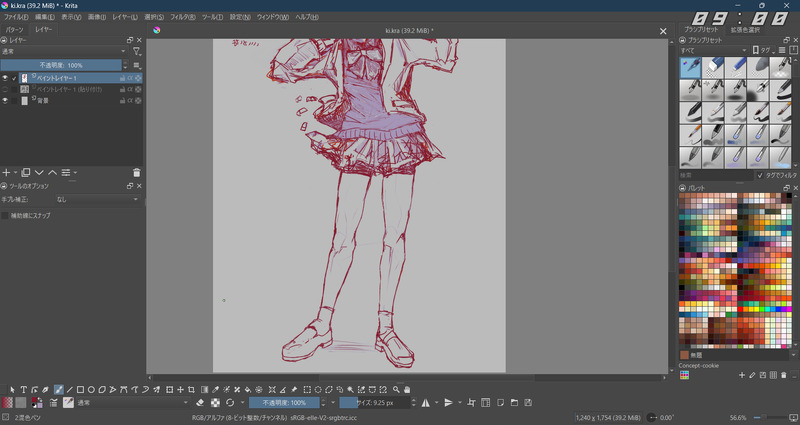The height and width of the screenshot is (425, 800).
Task: Switch to the パターン tab
Action: pyautogui.click(x=15, y=30)
